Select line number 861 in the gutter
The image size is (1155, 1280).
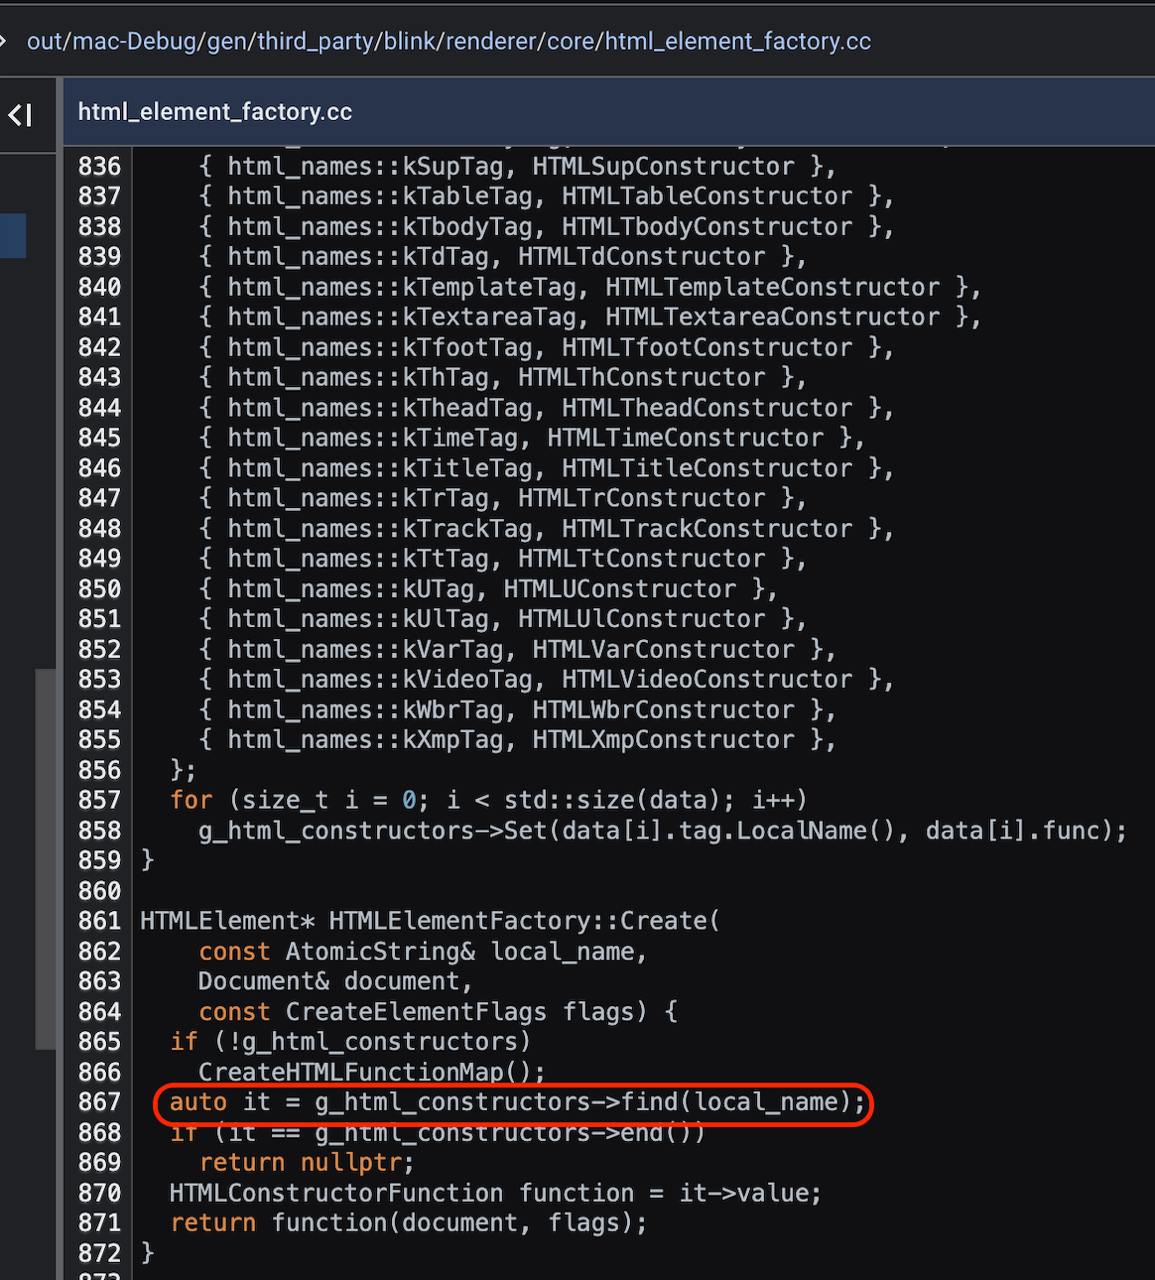point(99,921)
